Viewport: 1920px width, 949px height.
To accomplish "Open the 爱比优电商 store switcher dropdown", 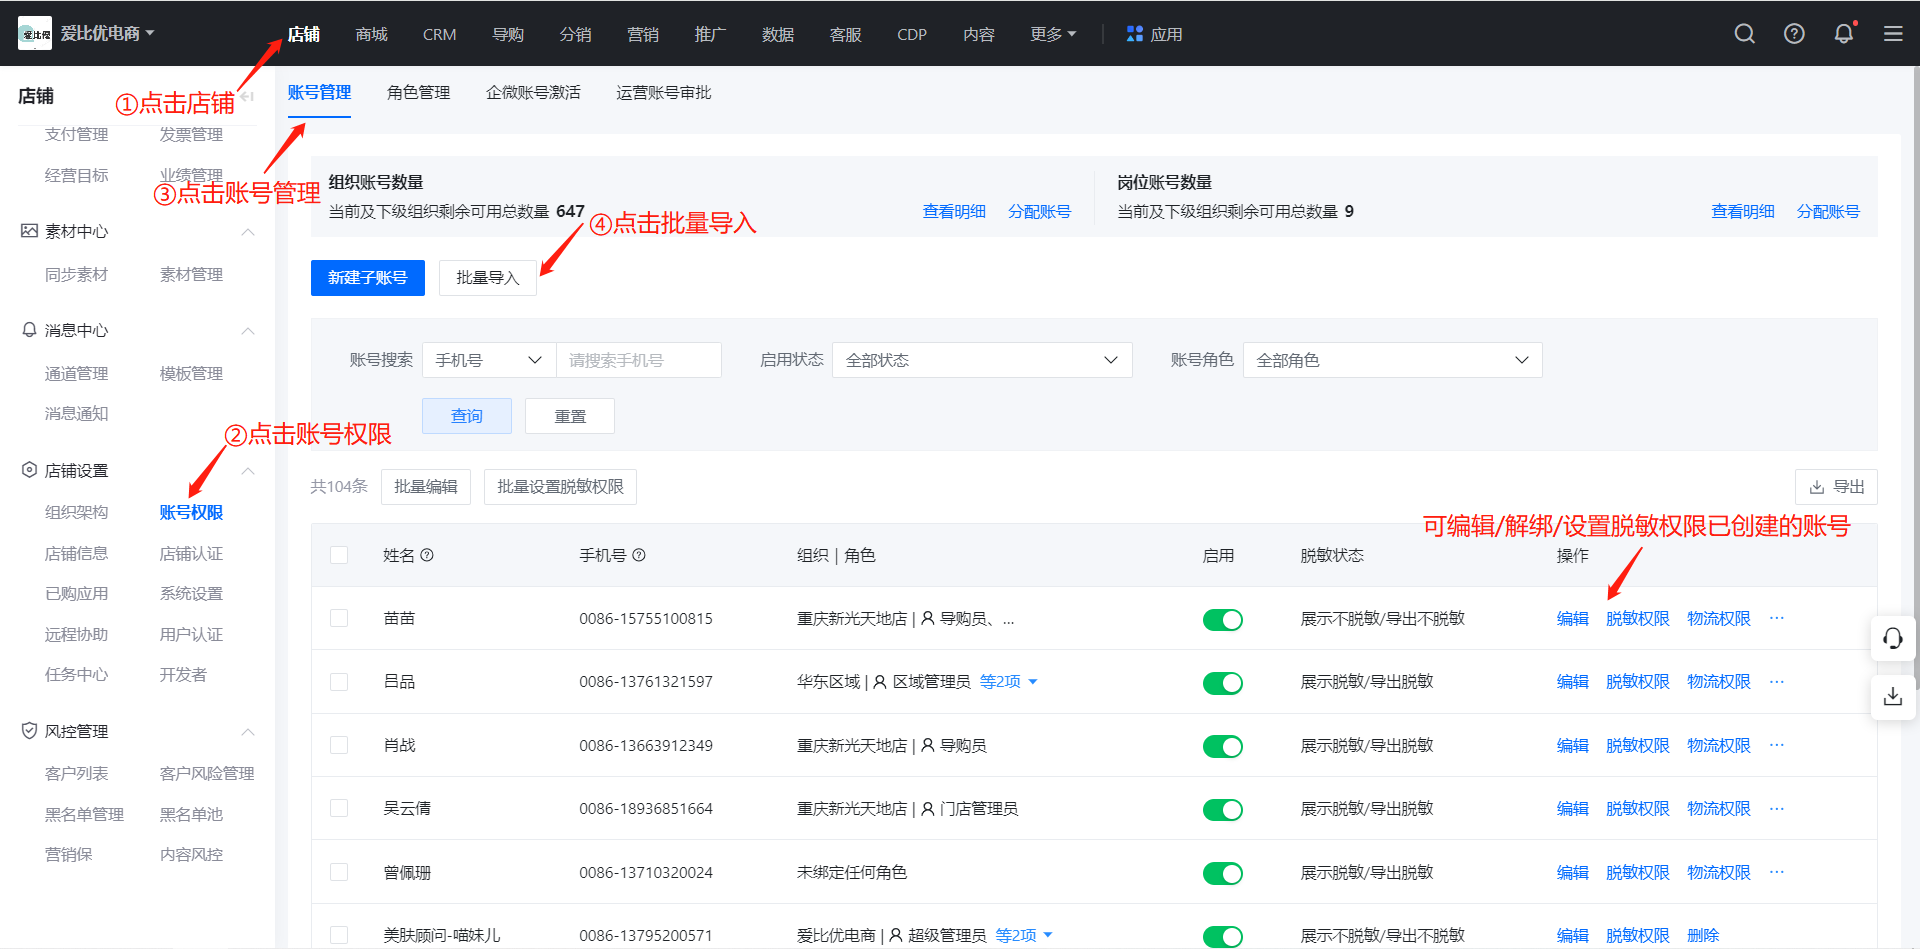I will (108, 33).
